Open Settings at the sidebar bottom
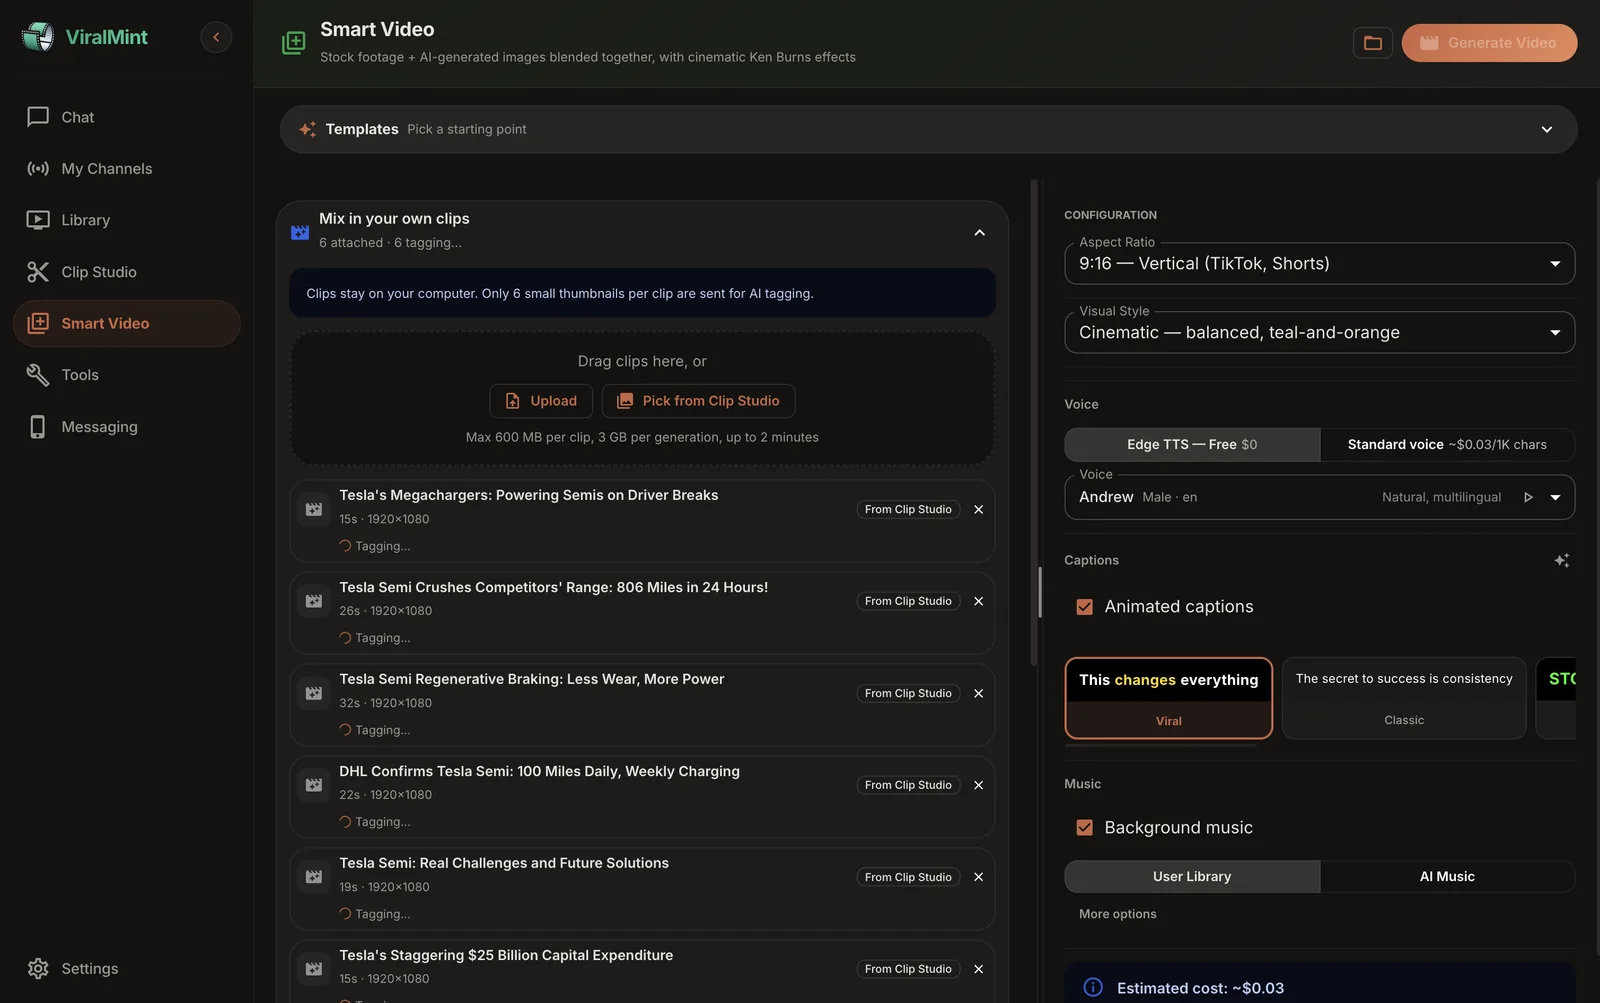This screenshot has width=1600, height=1003. click(126, 969)
